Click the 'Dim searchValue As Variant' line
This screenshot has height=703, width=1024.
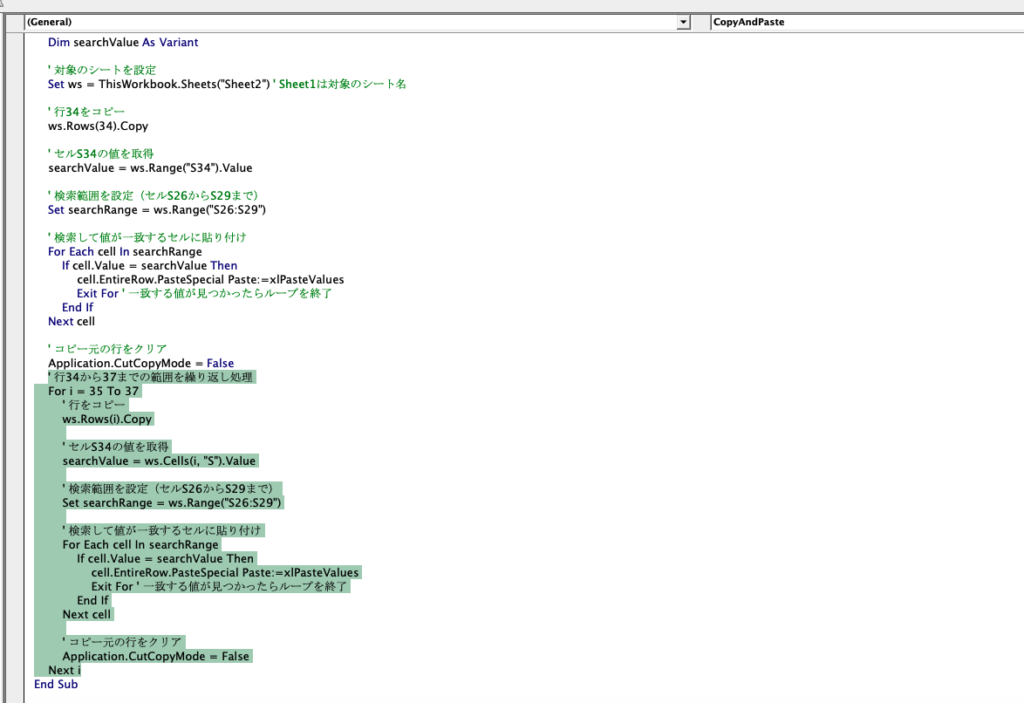click(123, 43)
